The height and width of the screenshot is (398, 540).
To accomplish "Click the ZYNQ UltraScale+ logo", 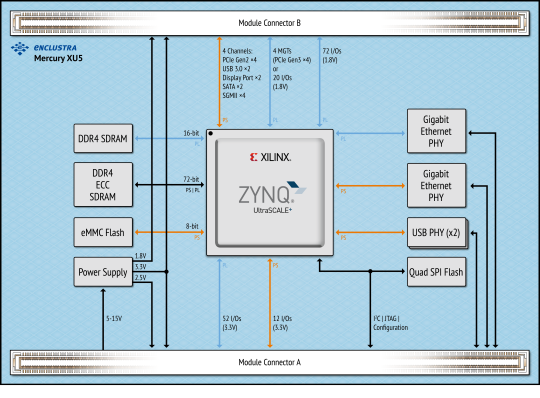I will 272,197.
